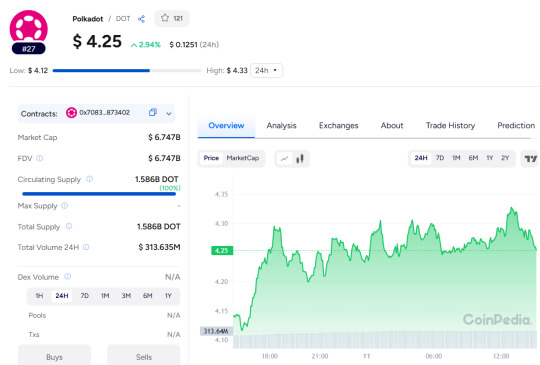Image resolution: width=540 pixels, height=365 pixels.
Task: Show the Dex Volume info icon
Action: pyautogui.click(x=68, y=277)
